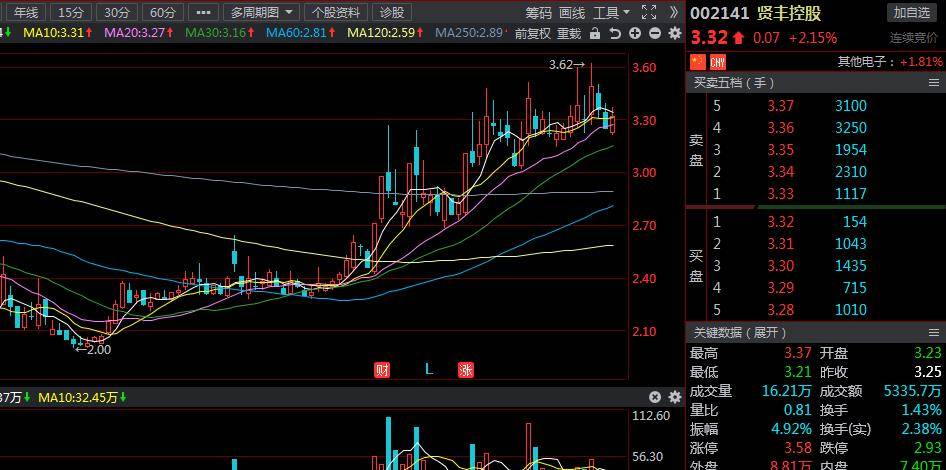Toggle 前复权 price adjustment mode

(x=533, y=34)
